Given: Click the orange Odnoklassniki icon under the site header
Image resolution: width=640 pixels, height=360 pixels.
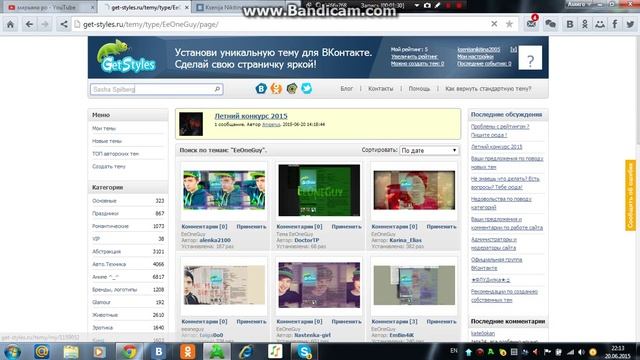Looking at the screenshot, I should pos(276,89).
